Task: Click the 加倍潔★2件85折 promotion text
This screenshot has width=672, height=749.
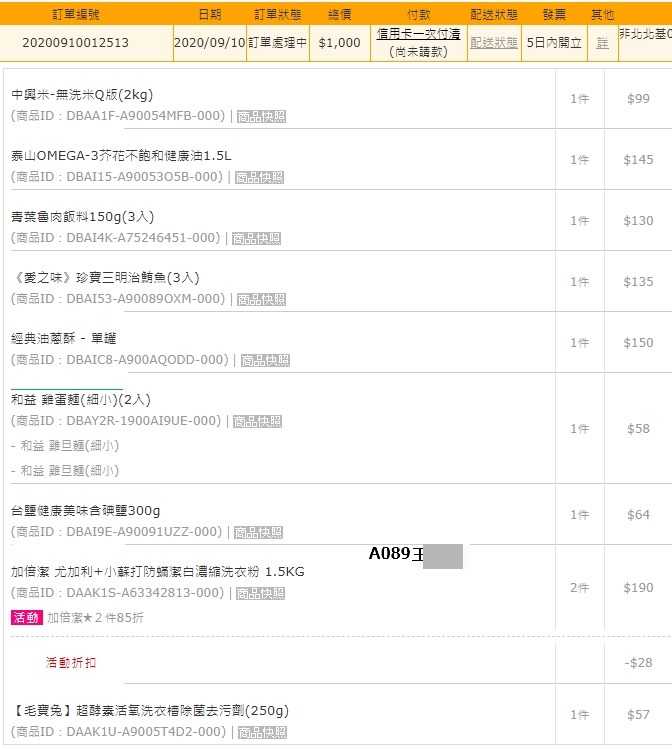Action: (95, 618)
